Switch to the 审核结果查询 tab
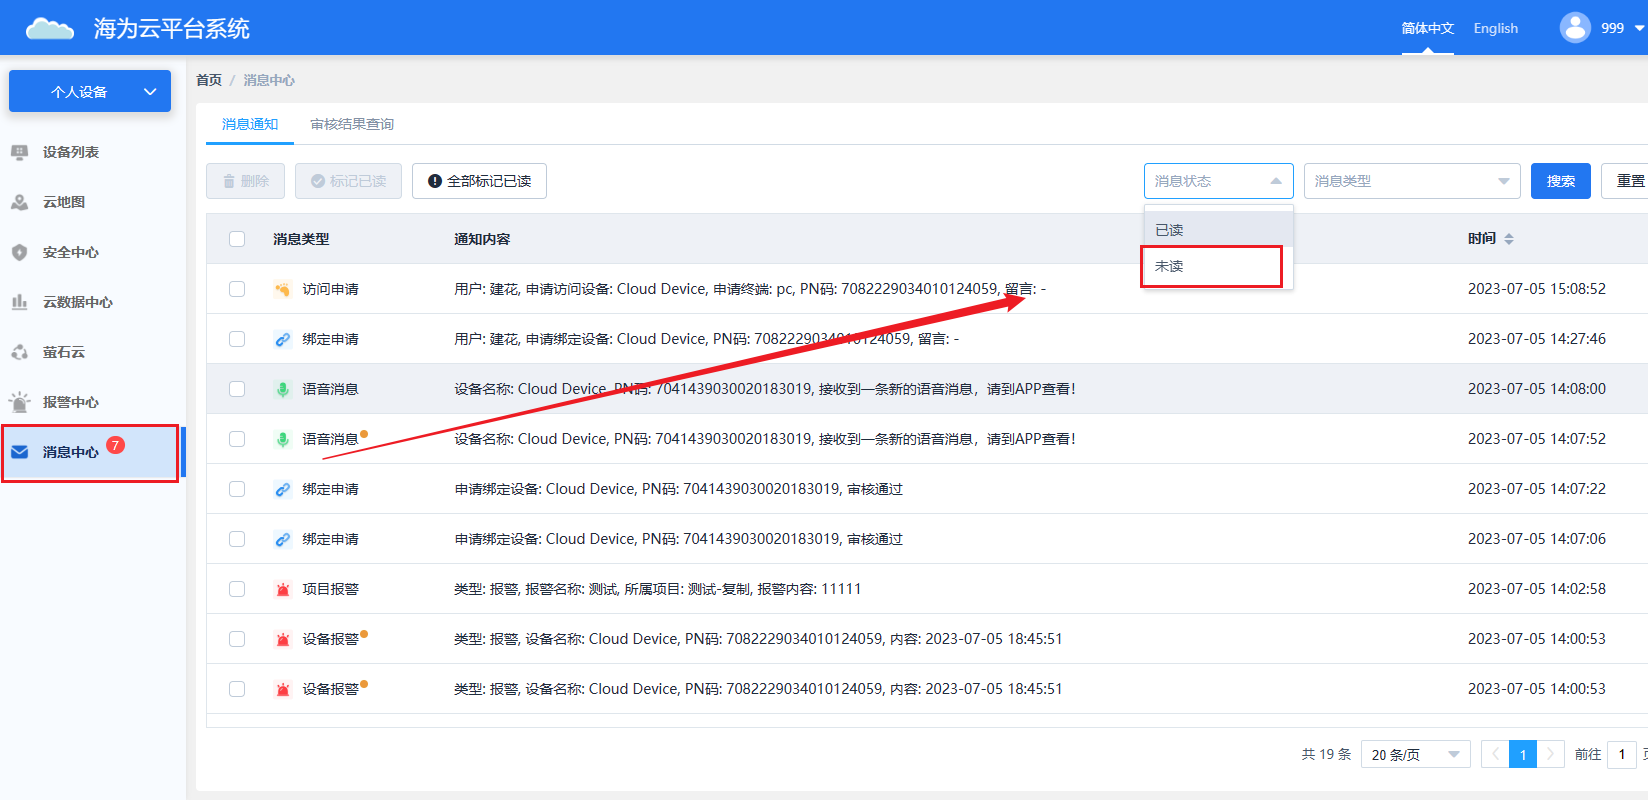This screenshot has width=1648, height=800. click(x=352, y=124)
